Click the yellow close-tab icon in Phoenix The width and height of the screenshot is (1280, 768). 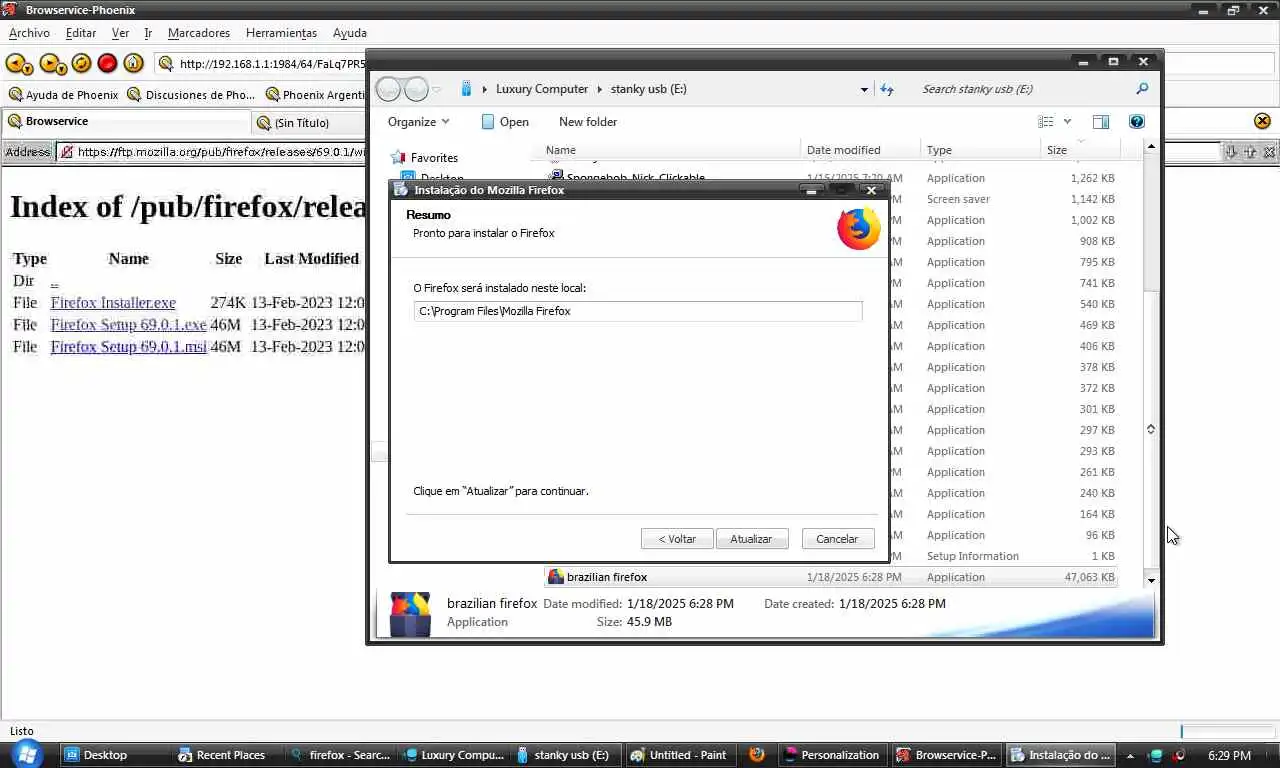[1262, 121]
